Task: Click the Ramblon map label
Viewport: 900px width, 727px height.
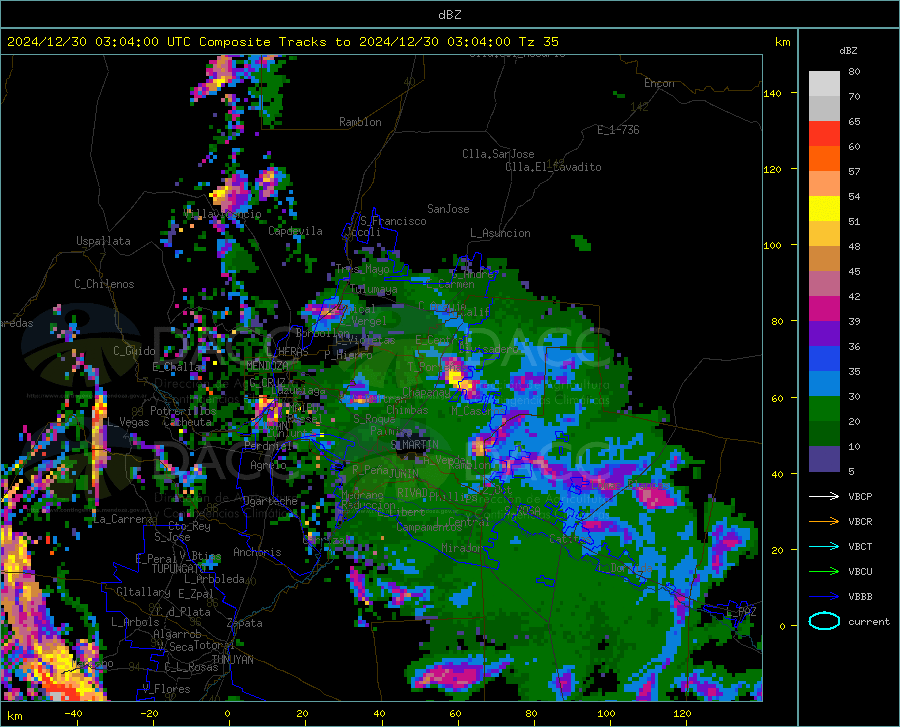Action: (360, 122)
